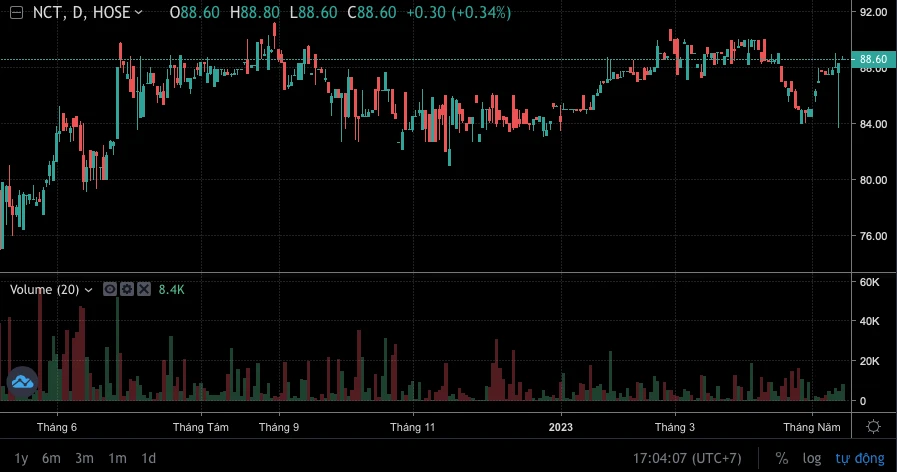Click the 88.60 current price label
Image resolution: width=897 pixels, height=472 pixels.
tap(873, 60)
